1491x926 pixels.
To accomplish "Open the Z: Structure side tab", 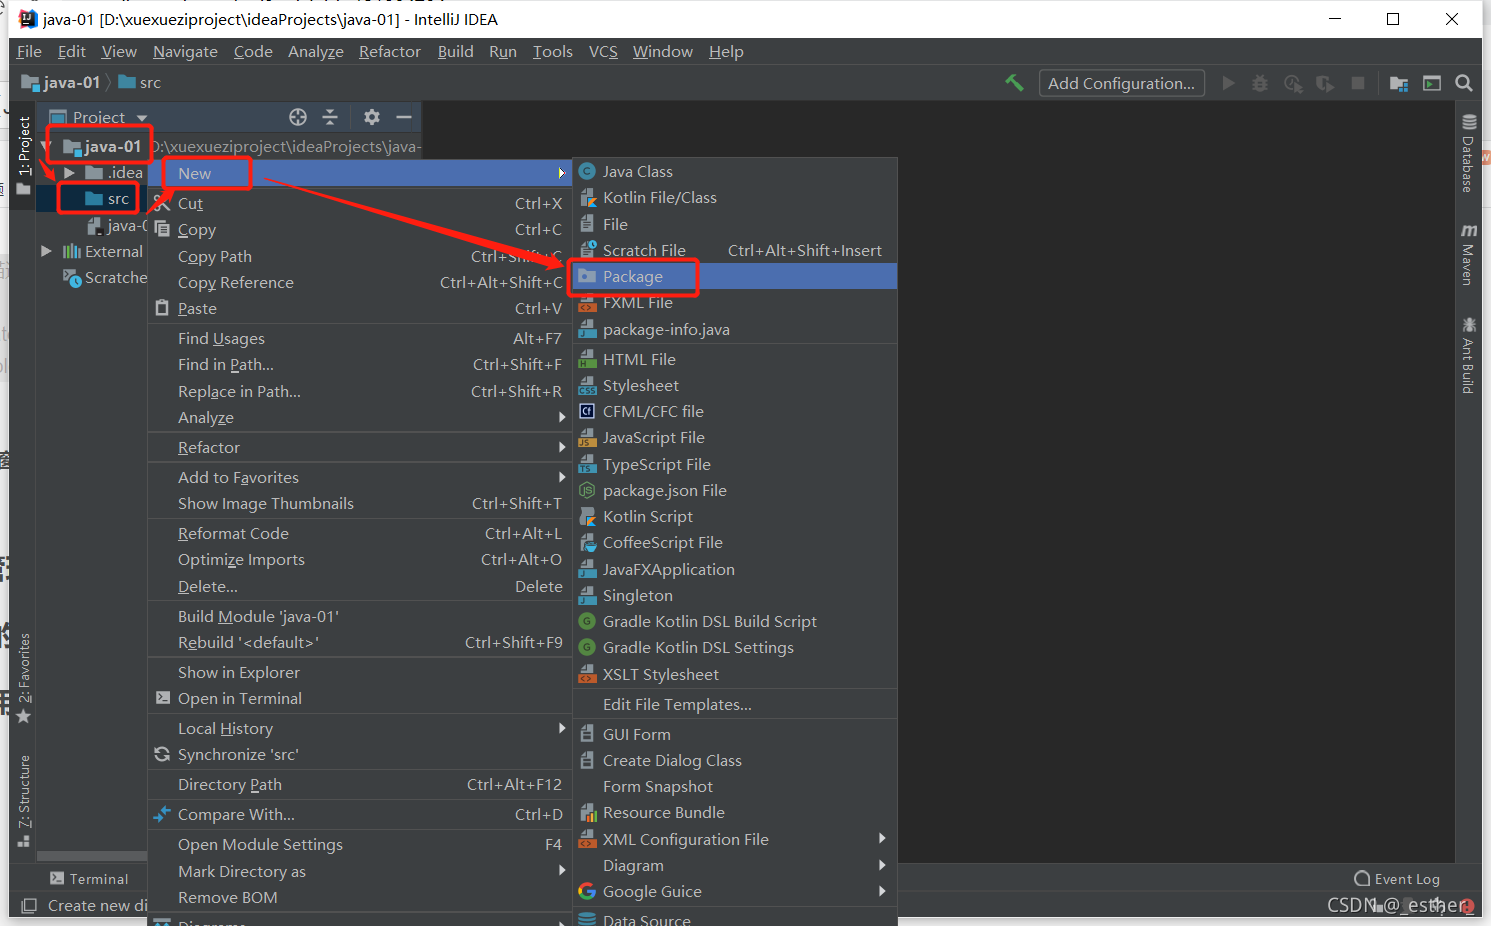I will pos(24,800).
